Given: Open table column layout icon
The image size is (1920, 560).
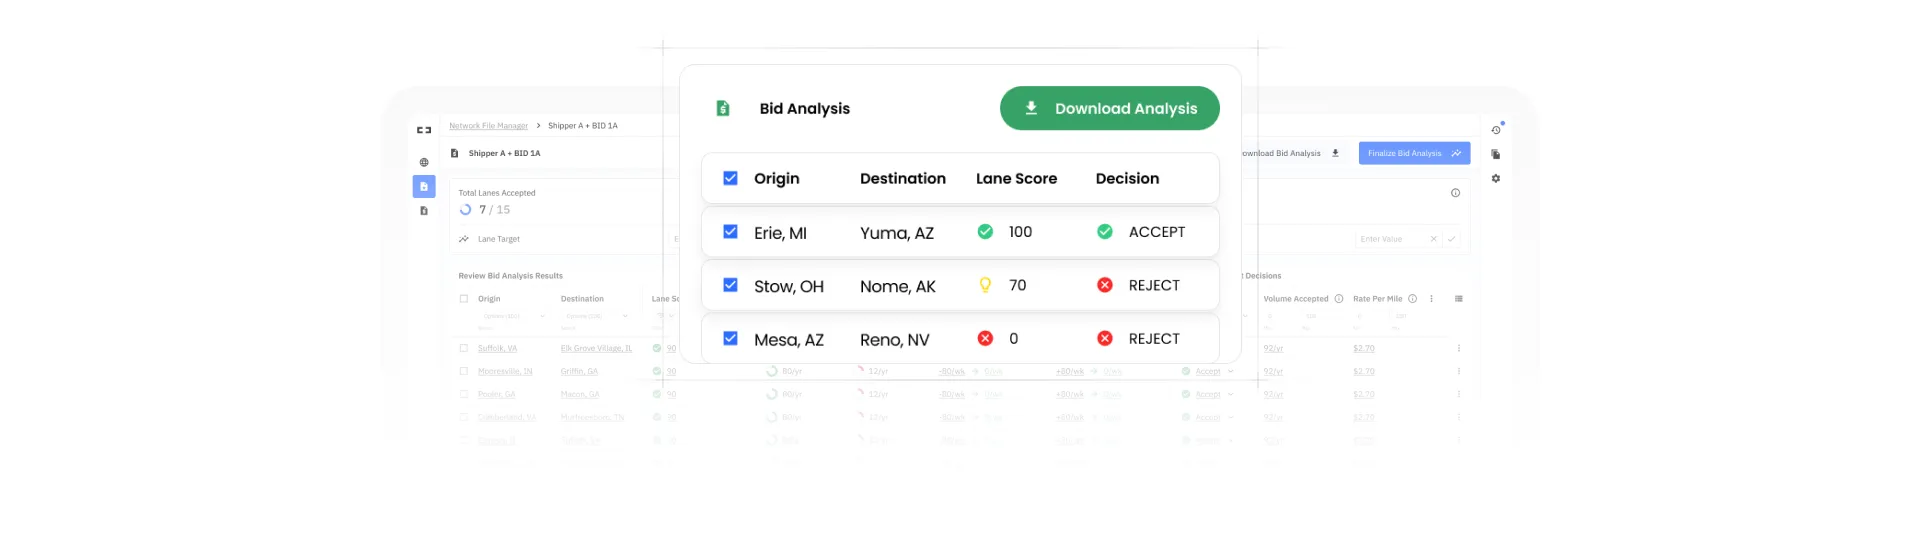Looking at the screenshot, I should click(x=1459, y=299).
